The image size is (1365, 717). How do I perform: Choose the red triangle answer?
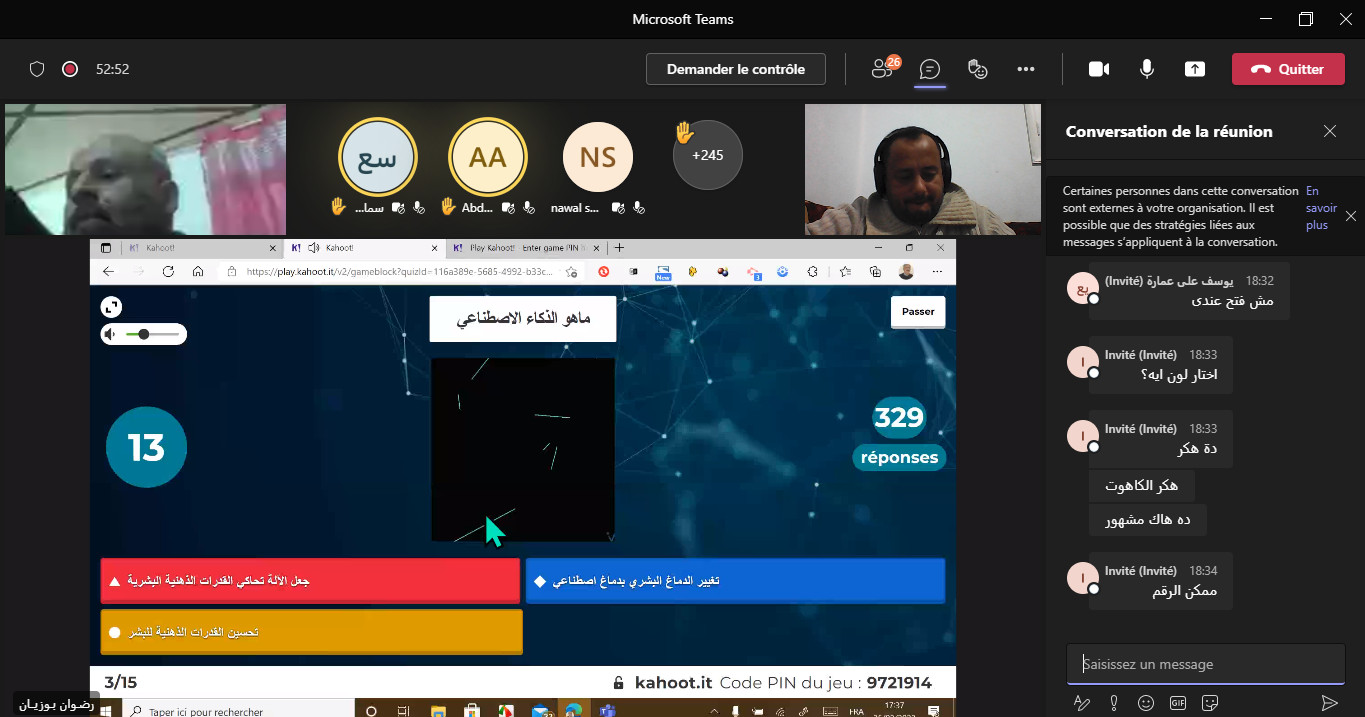(x=310, y=581)
